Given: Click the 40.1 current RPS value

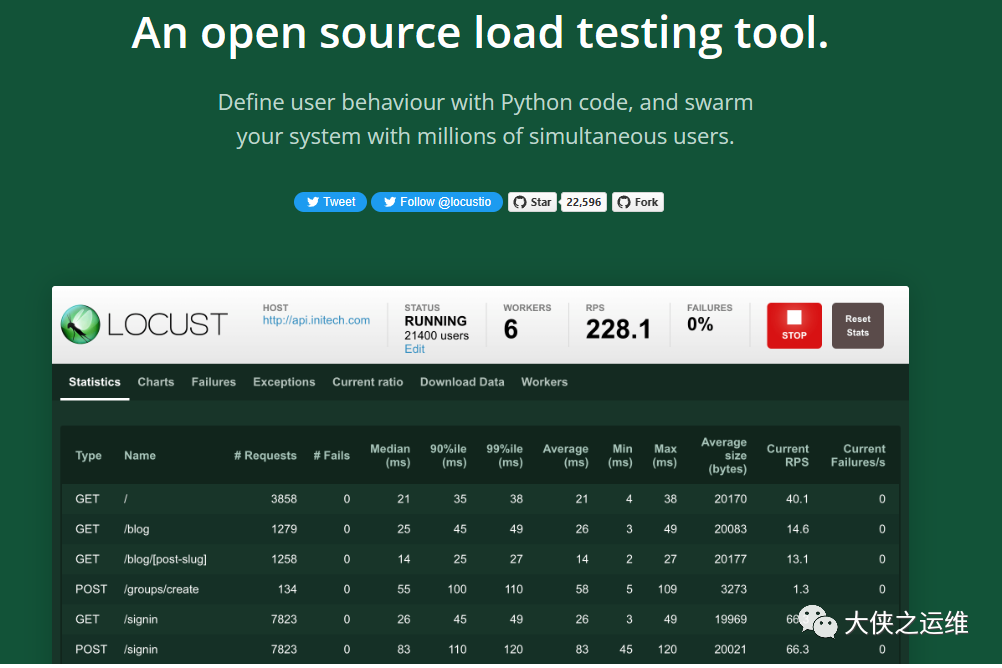Looking at the screenshot, I should 798,499.
